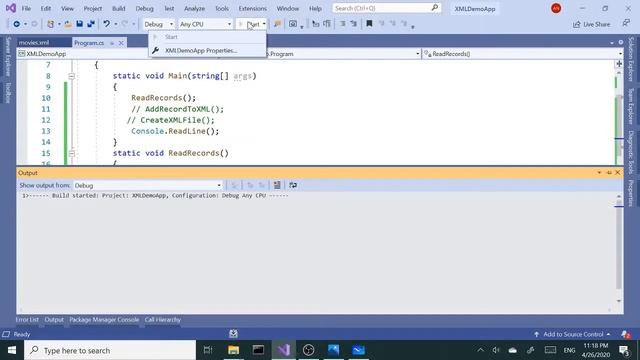Screen dimensions: 640x360
Task: Click the Start dropdown arrow
Action: (264, 24)
